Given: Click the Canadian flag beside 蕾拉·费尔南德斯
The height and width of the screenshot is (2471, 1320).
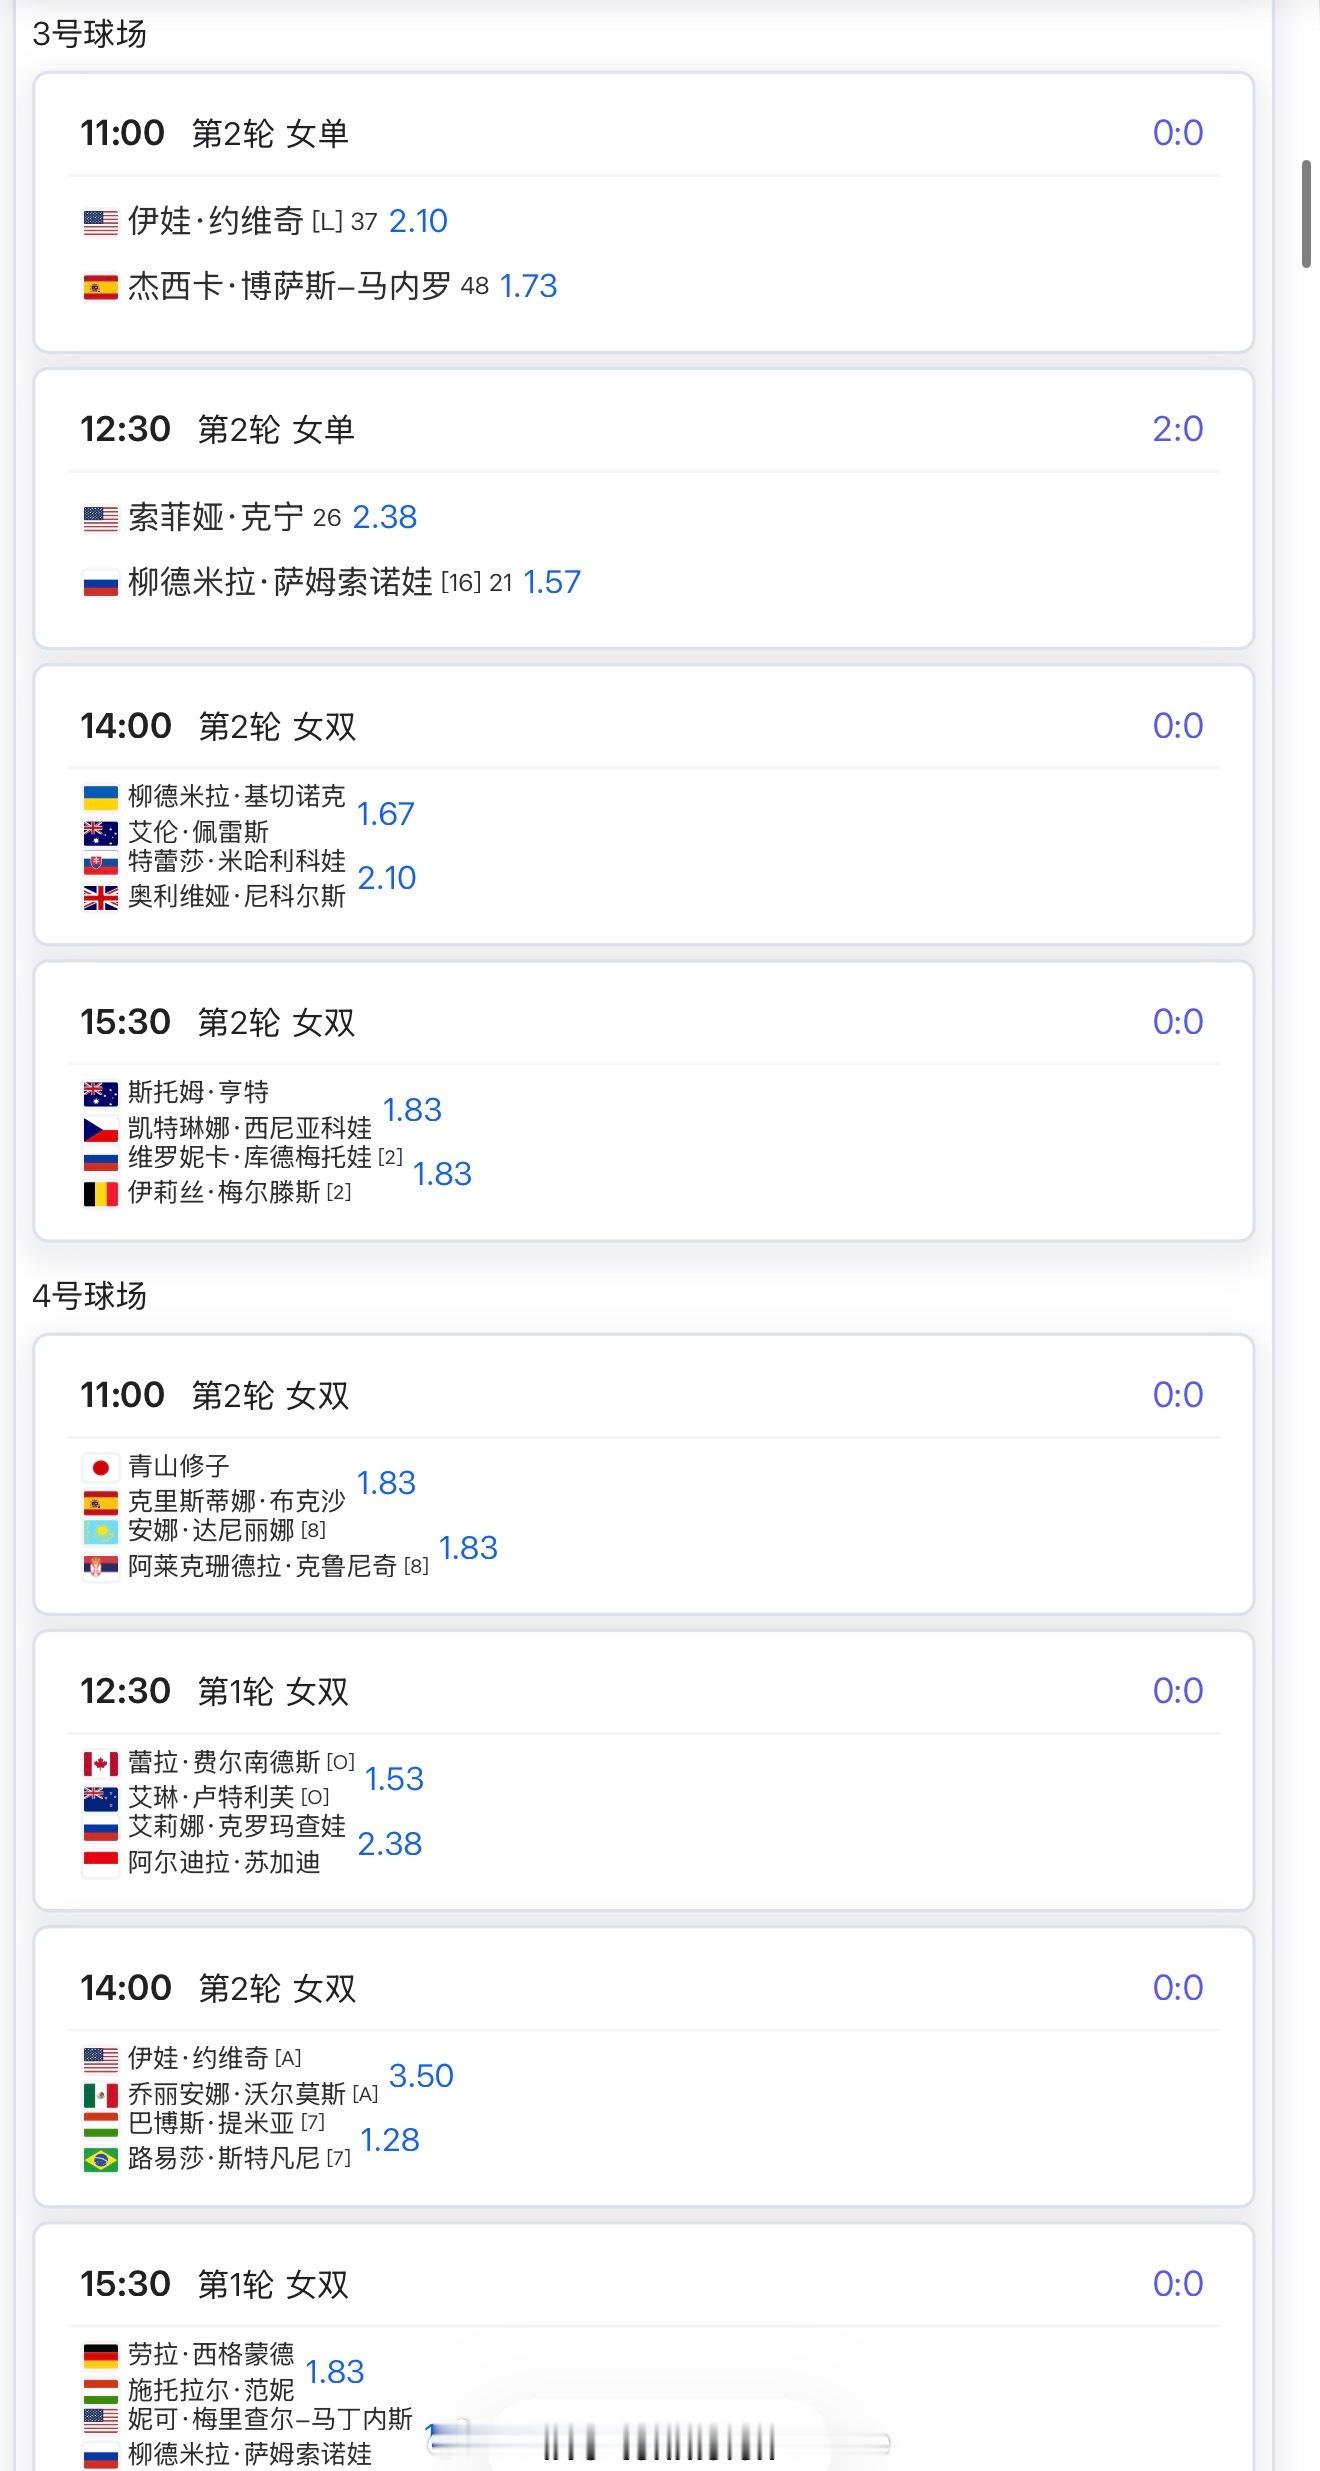Looking at the screenshot, I should 100,1763.
